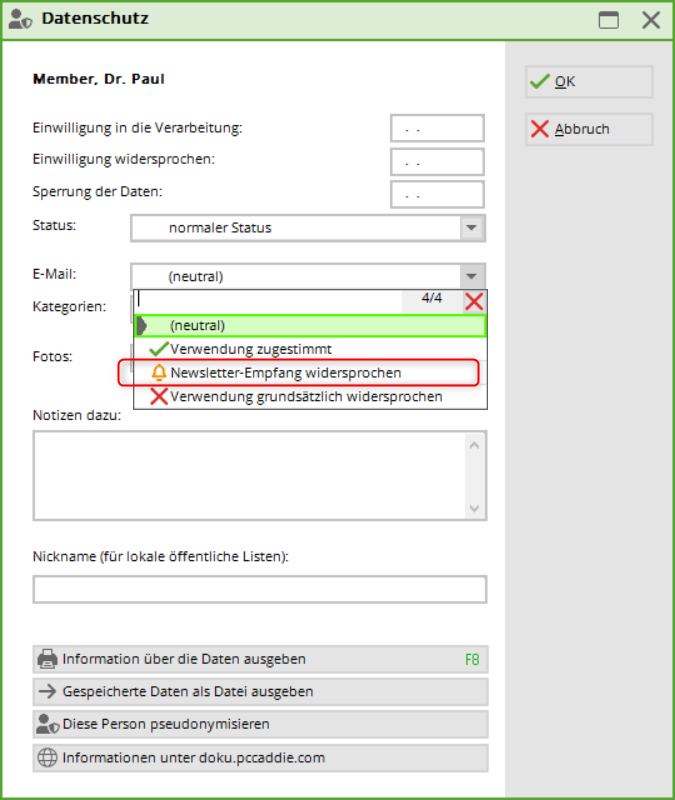Click the arrow icon for file export

tap(47, 692)
